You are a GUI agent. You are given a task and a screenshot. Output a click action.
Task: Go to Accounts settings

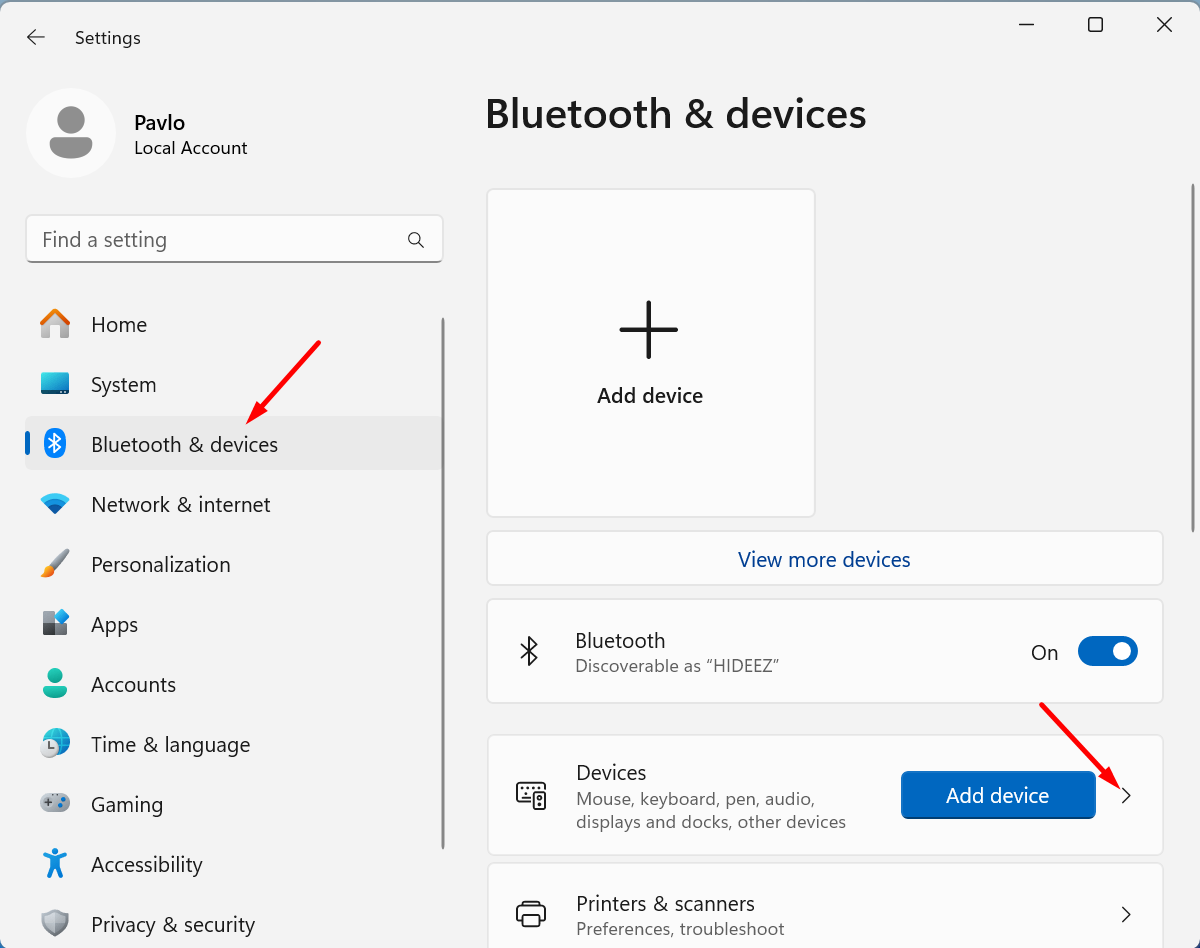click(x=133, y=685)
